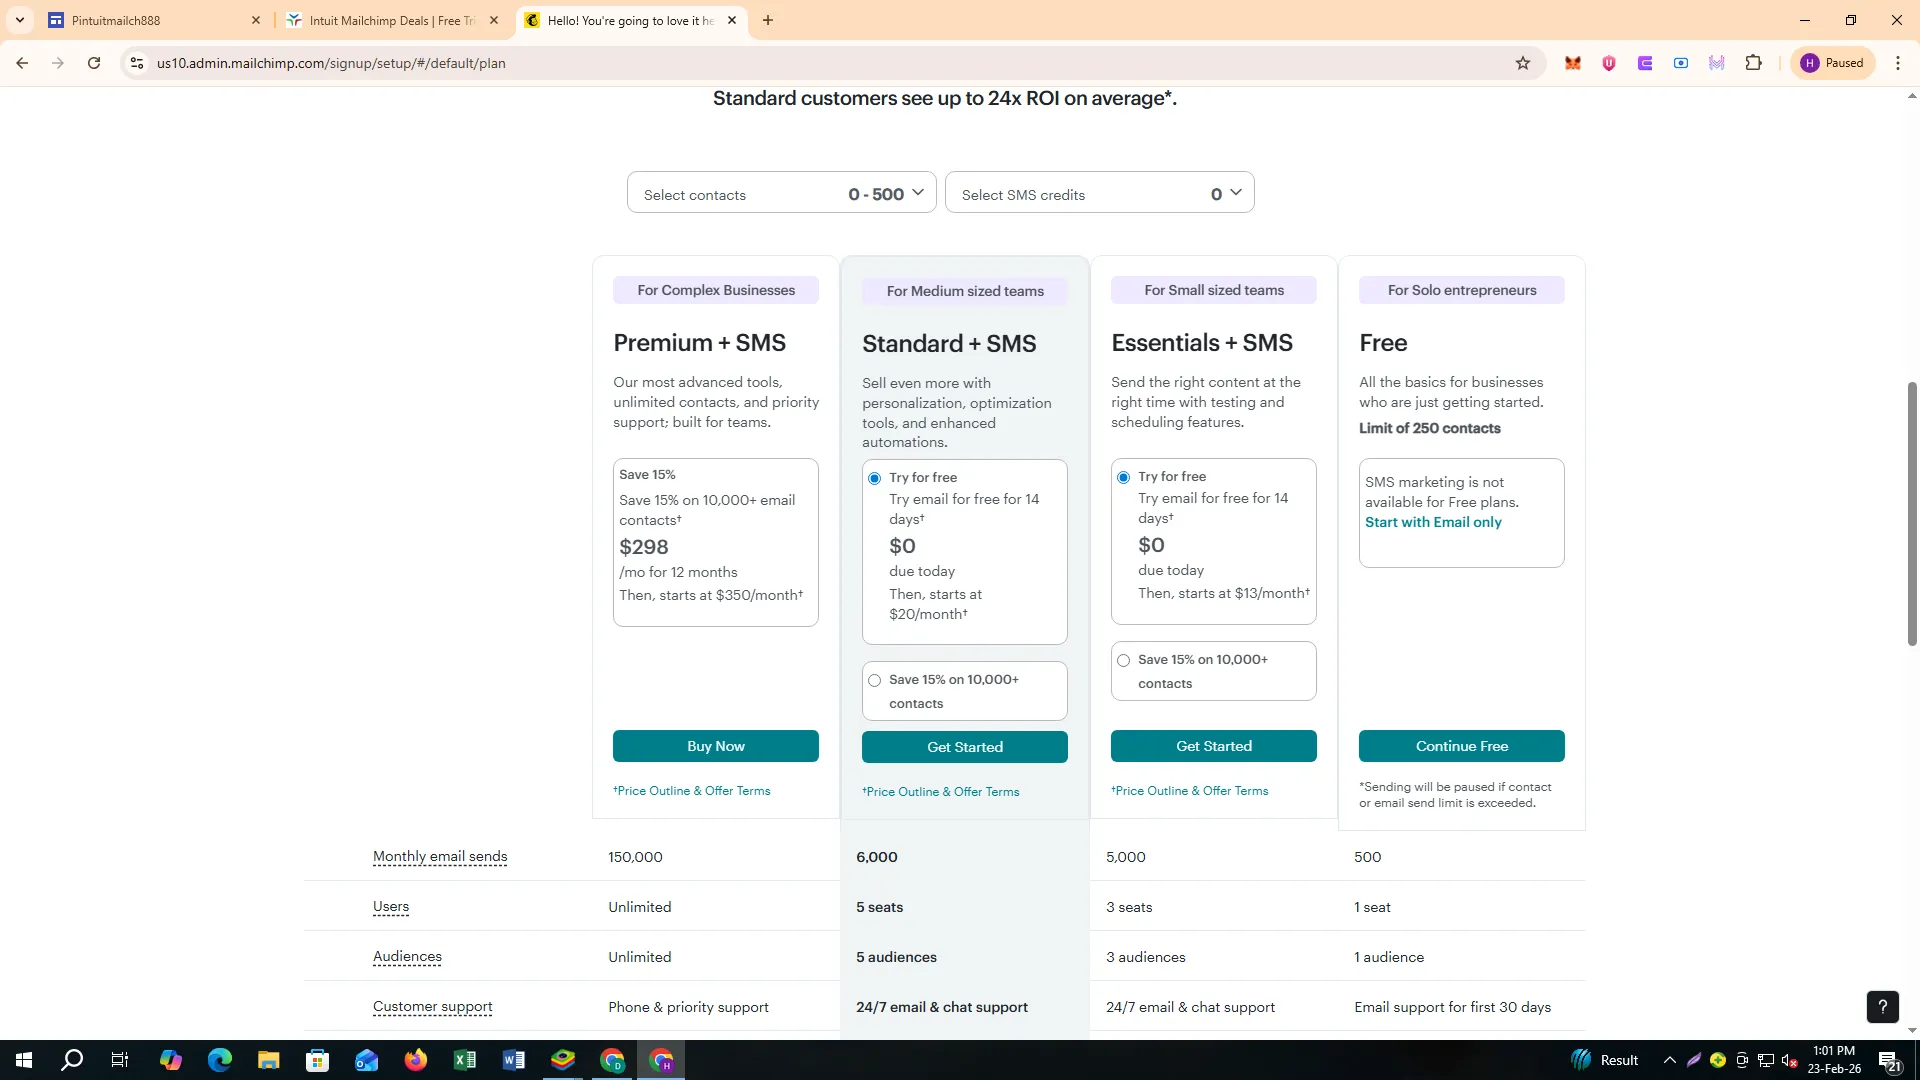1920x1080 pixels.
Task: Open the notification center icon
Action: [x=1890, y=1061]
